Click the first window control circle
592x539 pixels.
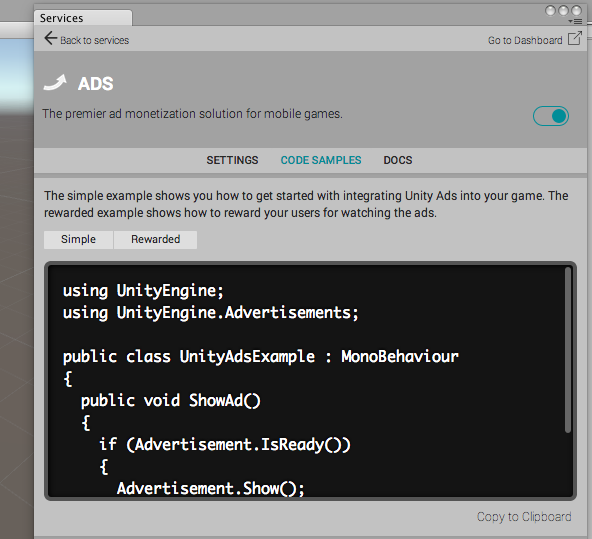click(550, 11)
